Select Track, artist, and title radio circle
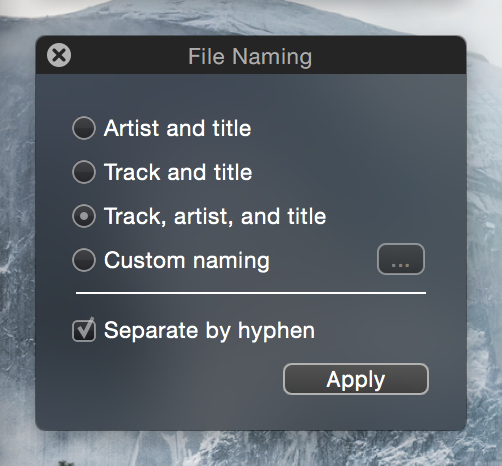This screenshot has height=466, width=502. (84, 216)
